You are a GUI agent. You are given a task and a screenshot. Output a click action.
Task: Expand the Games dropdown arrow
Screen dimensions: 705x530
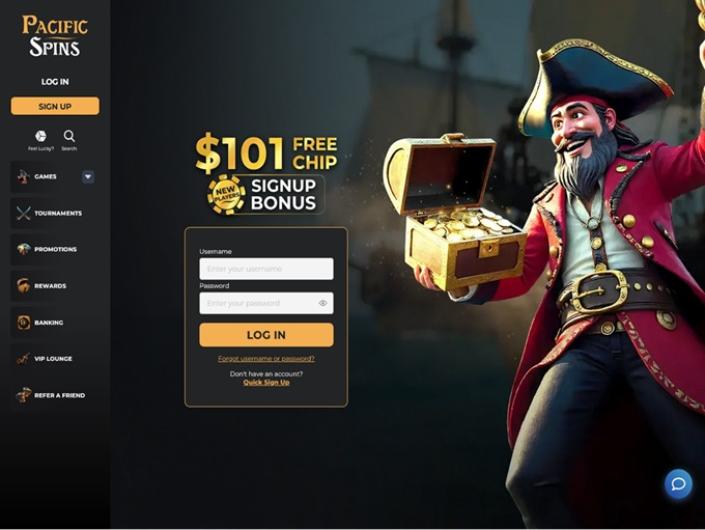[88, 177]
